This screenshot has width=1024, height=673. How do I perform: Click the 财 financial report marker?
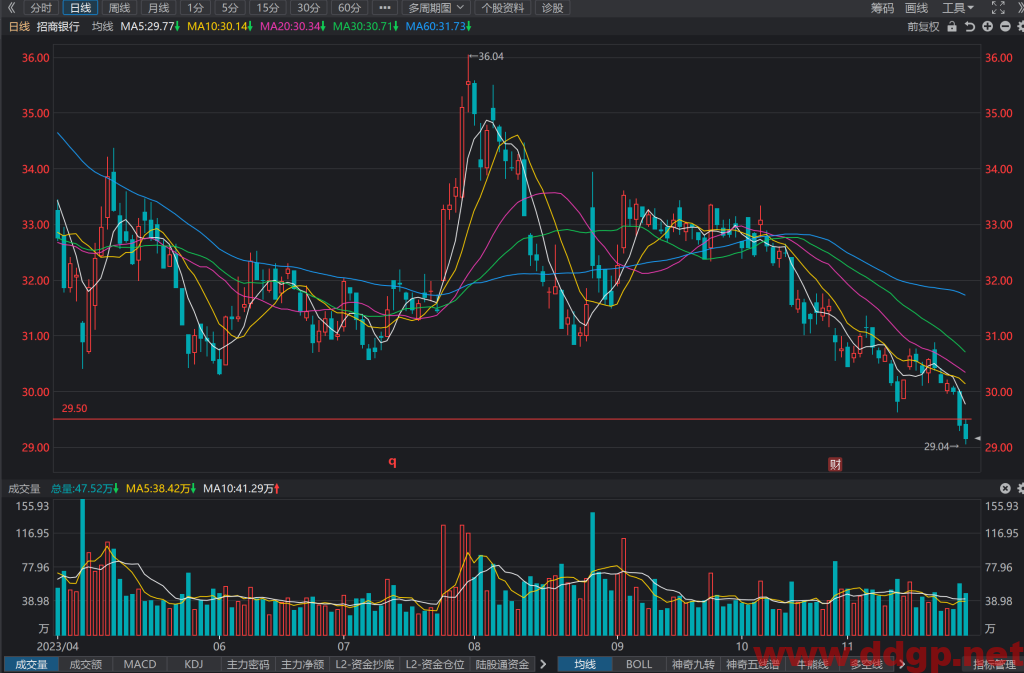(835, 464)
